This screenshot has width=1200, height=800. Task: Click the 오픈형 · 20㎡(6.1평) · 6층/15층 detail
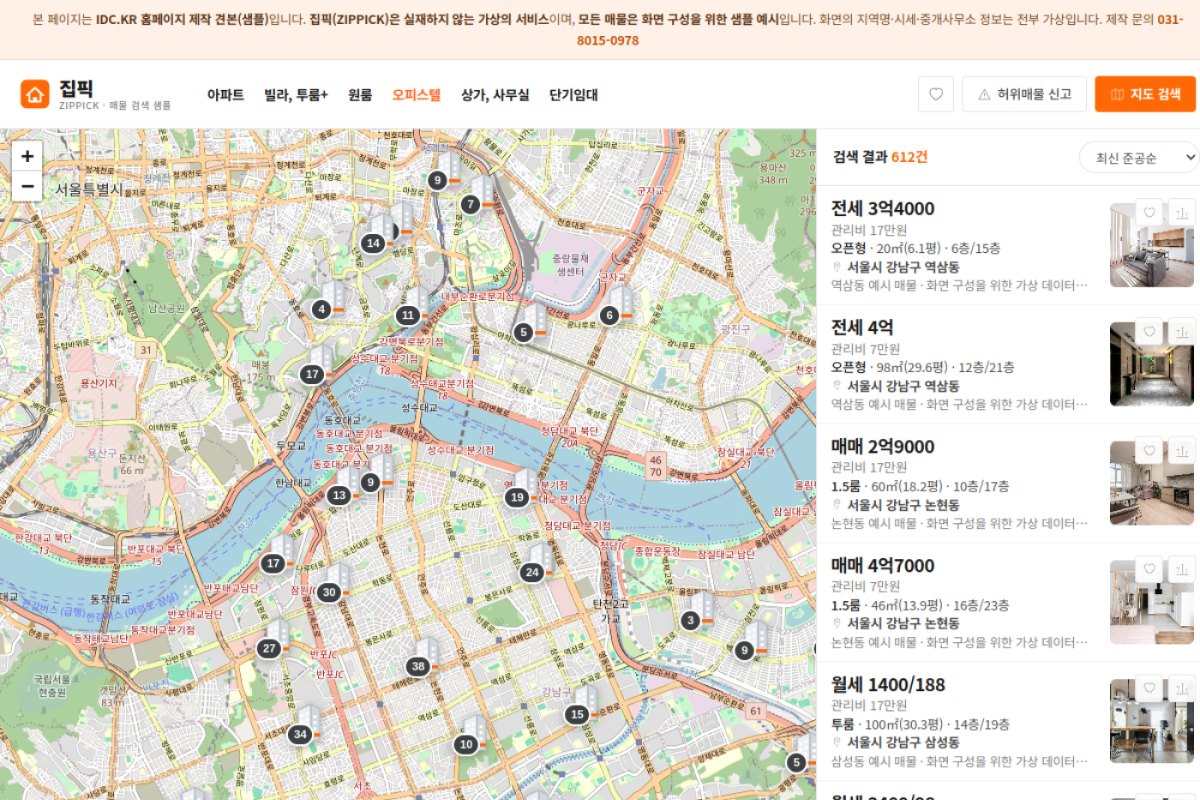pos(916,248)
